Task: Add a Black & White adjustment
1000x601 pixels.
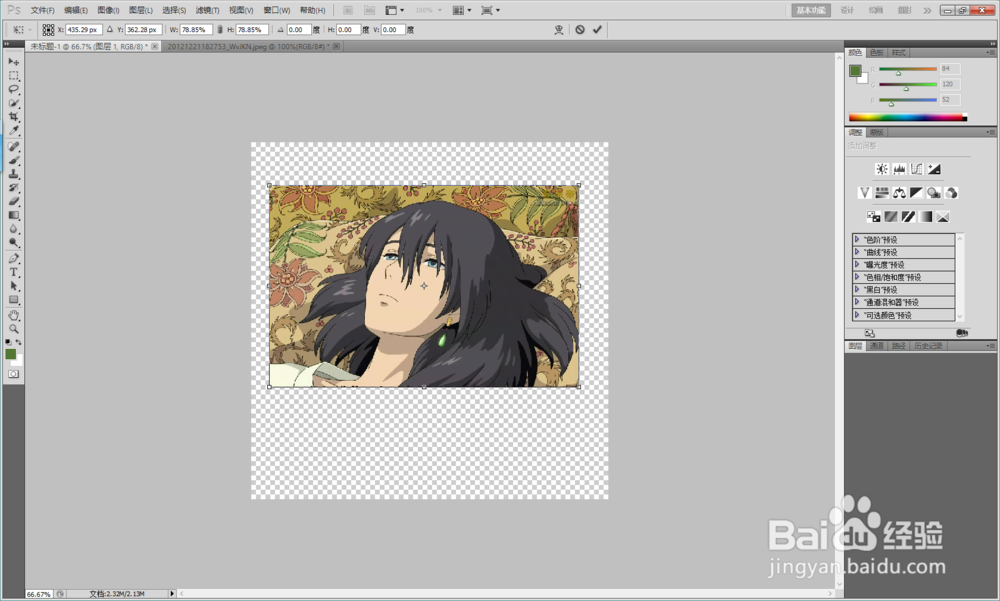Action: tap(916, 193)
